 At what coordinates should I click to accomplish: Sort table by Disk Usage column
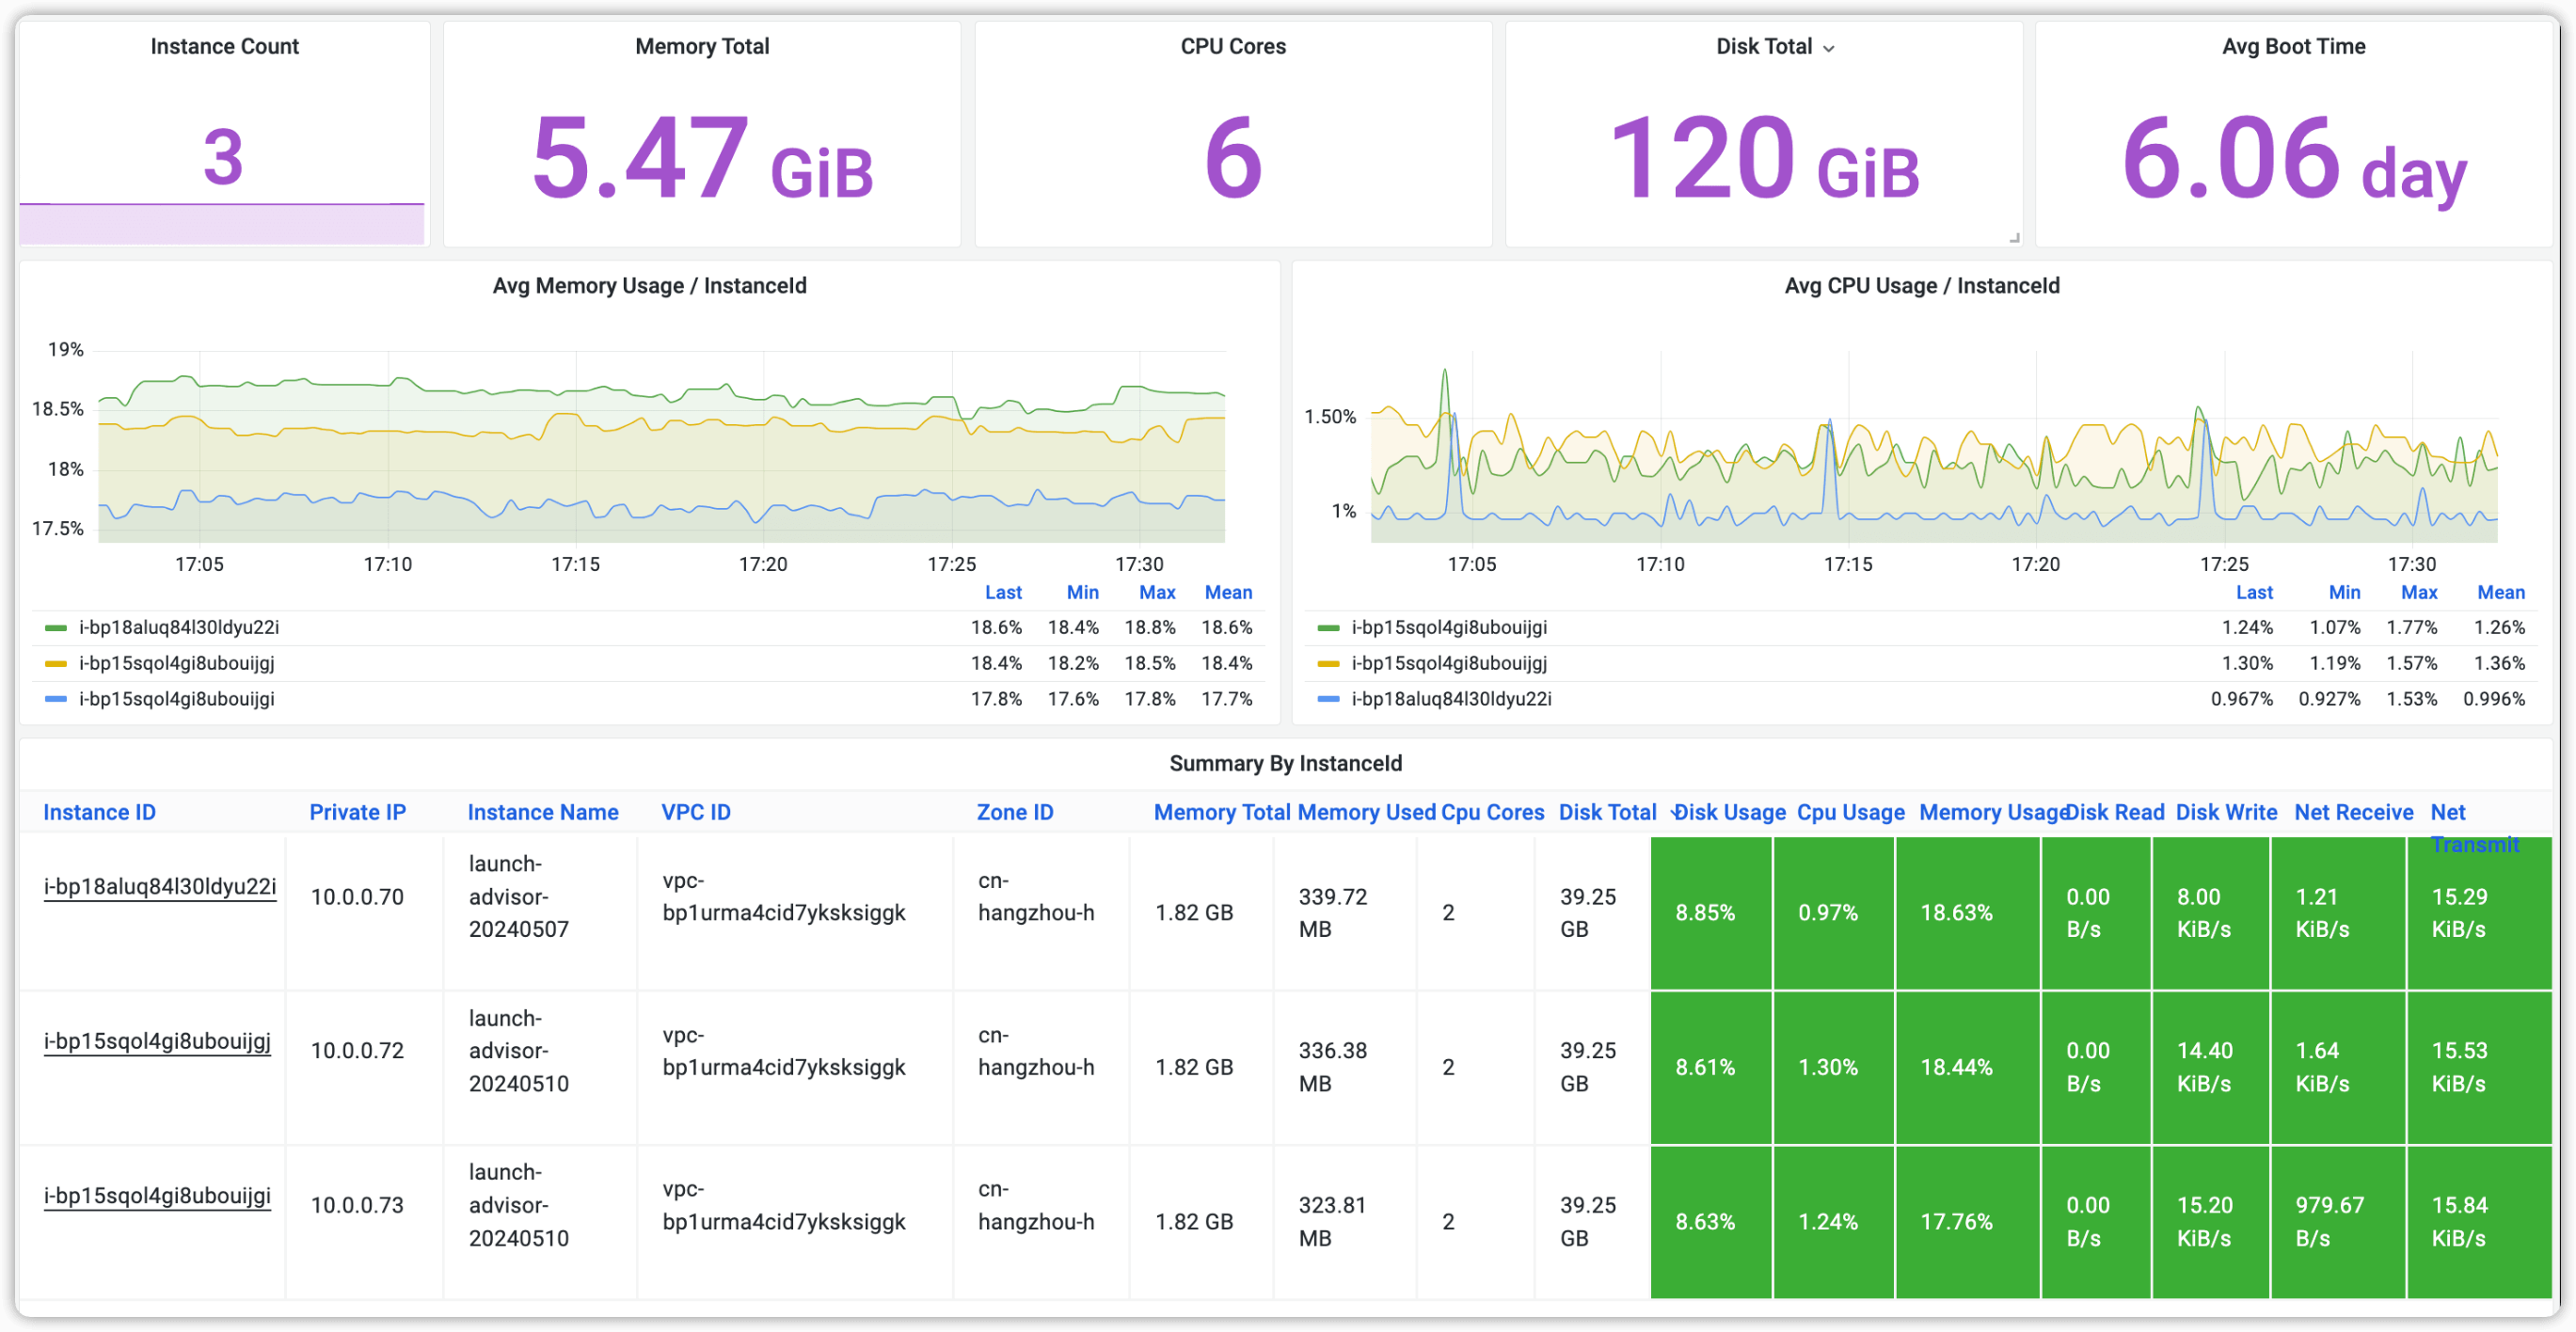point(1730,813)
